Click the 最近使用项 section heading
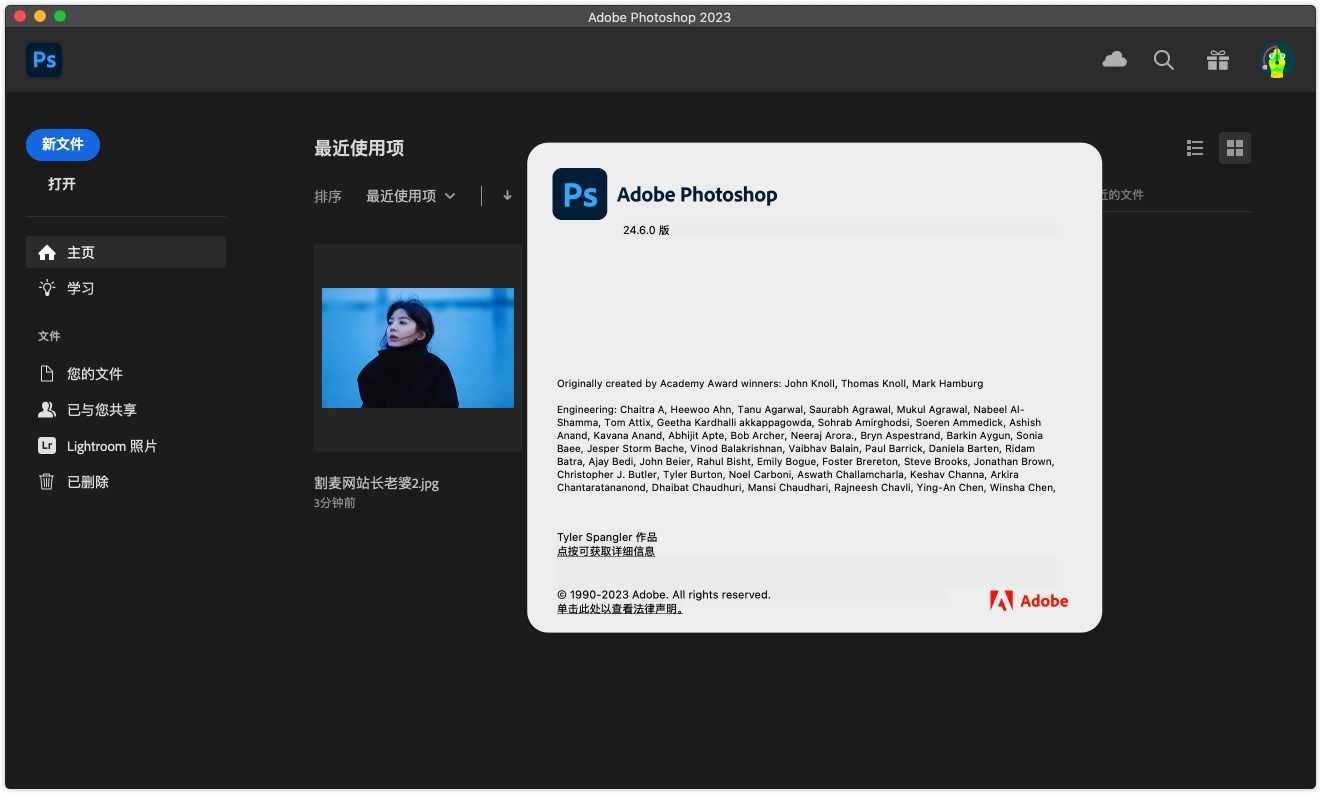 (x=359, y=148)
